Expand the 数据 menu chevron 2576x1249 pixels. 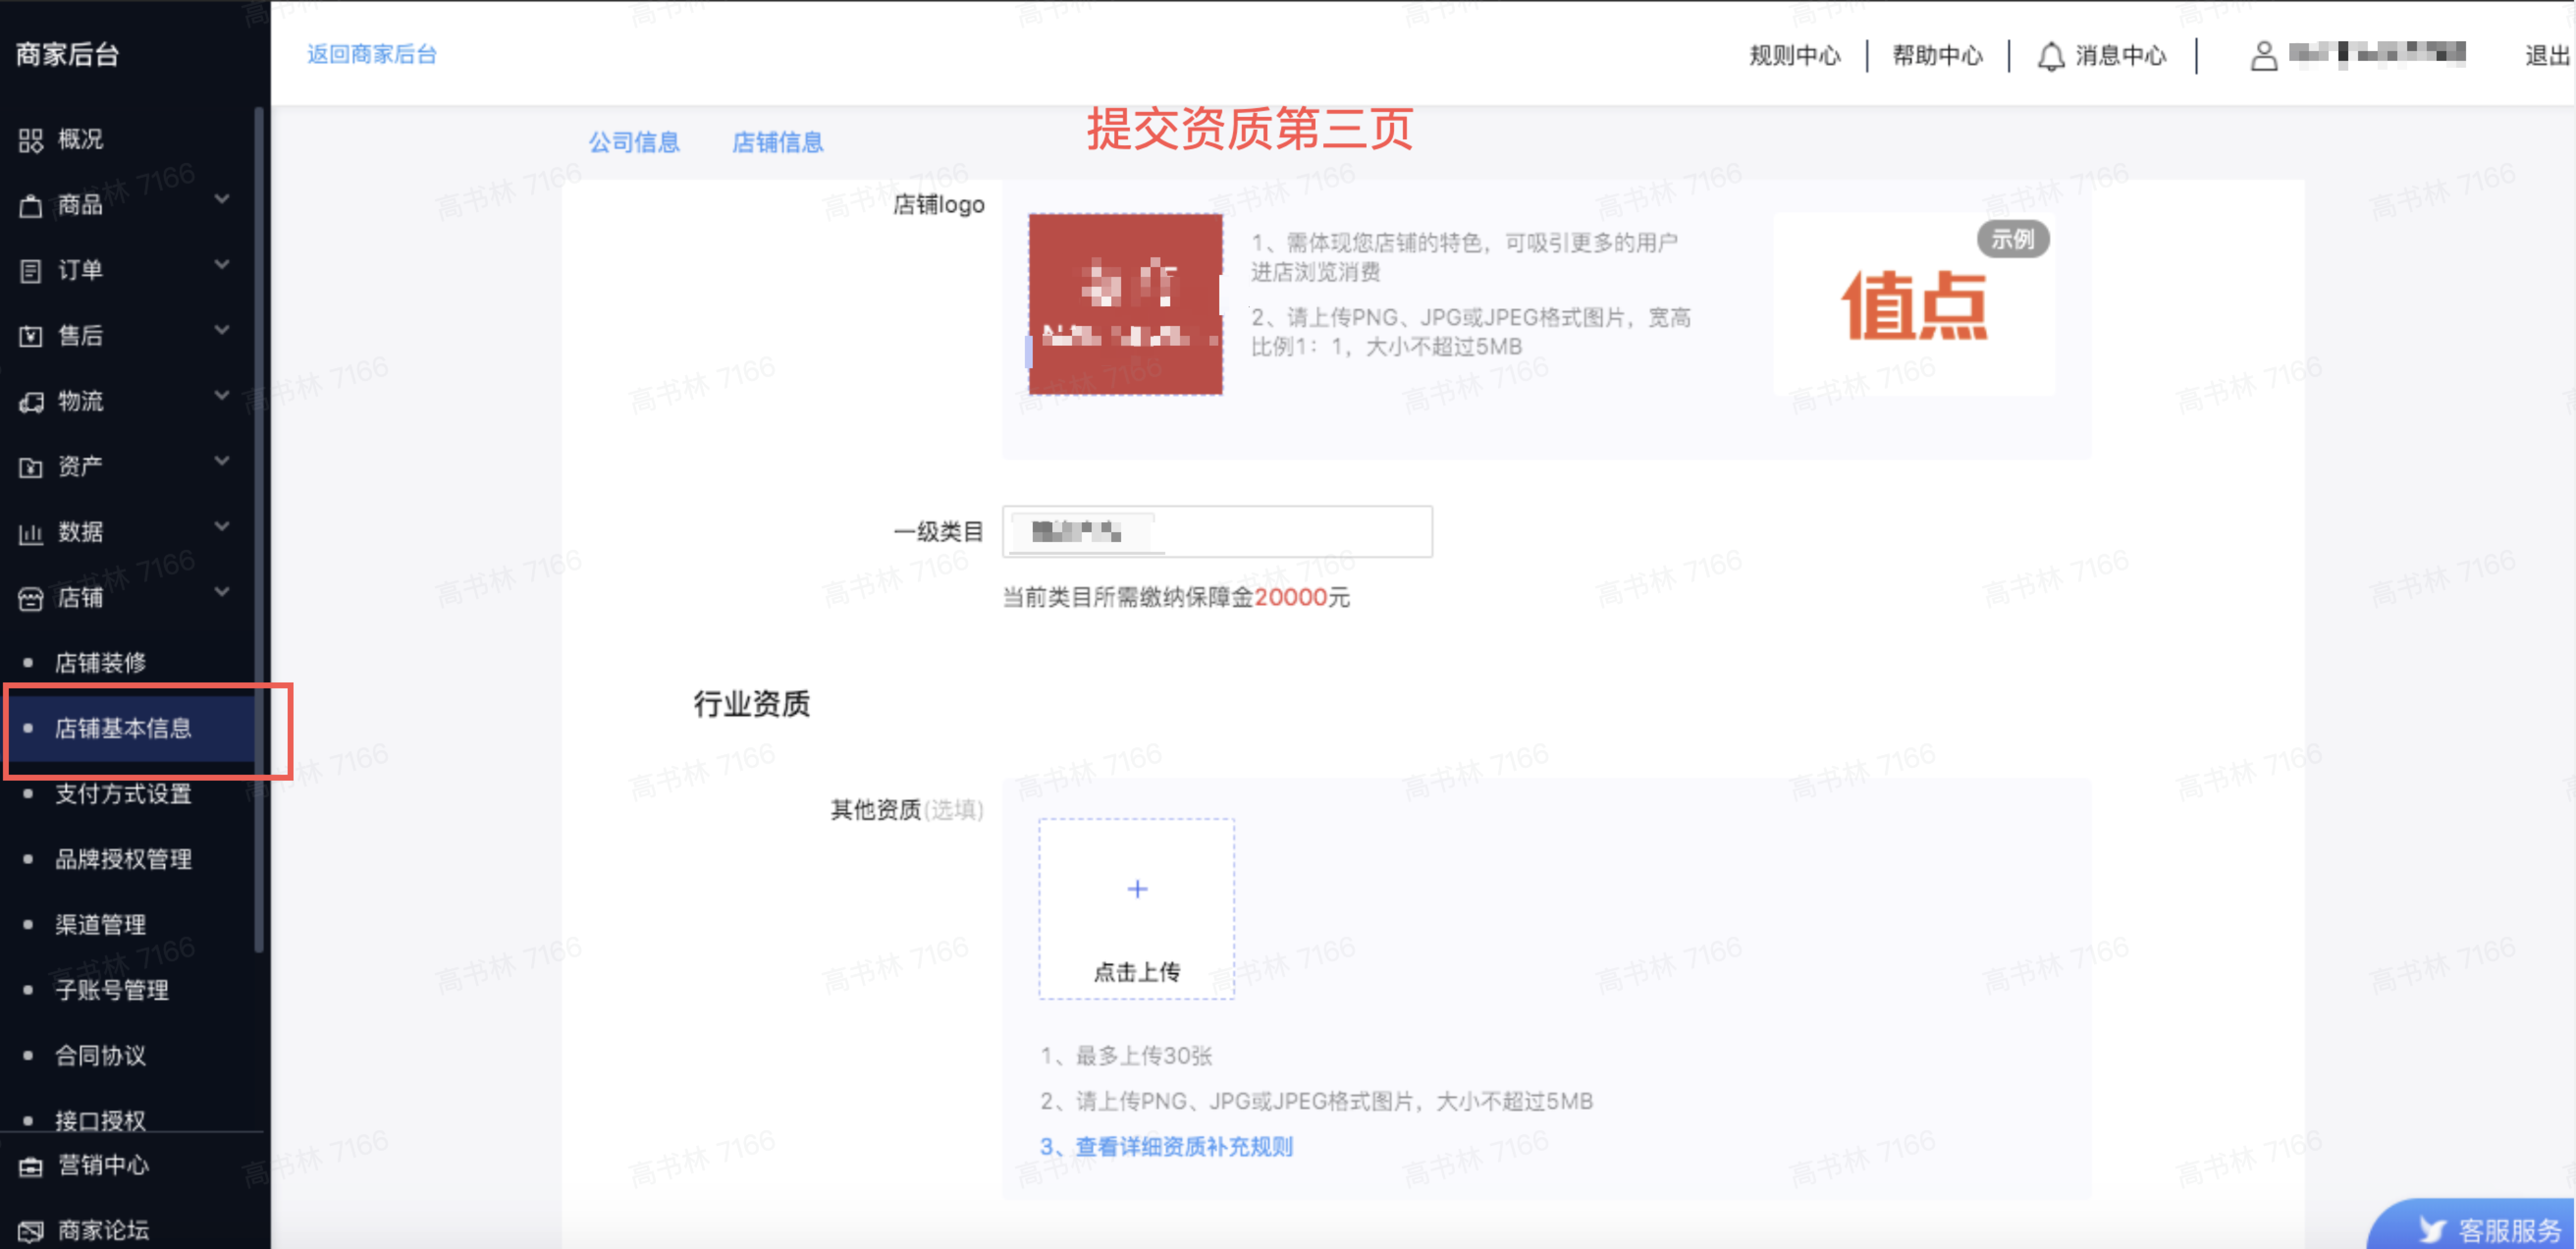pyautogui.click(x=222, y=526)
